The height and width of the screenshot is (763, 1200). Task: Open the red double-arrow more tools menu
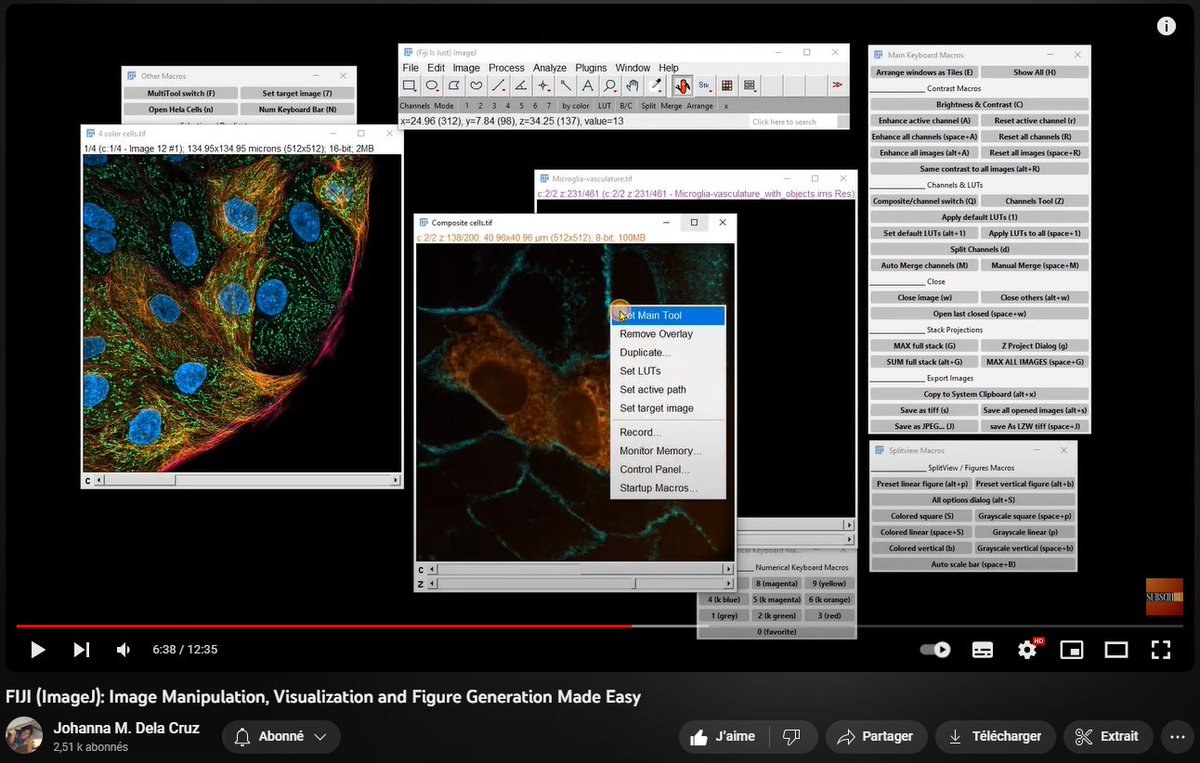click(x=837, y=86)
